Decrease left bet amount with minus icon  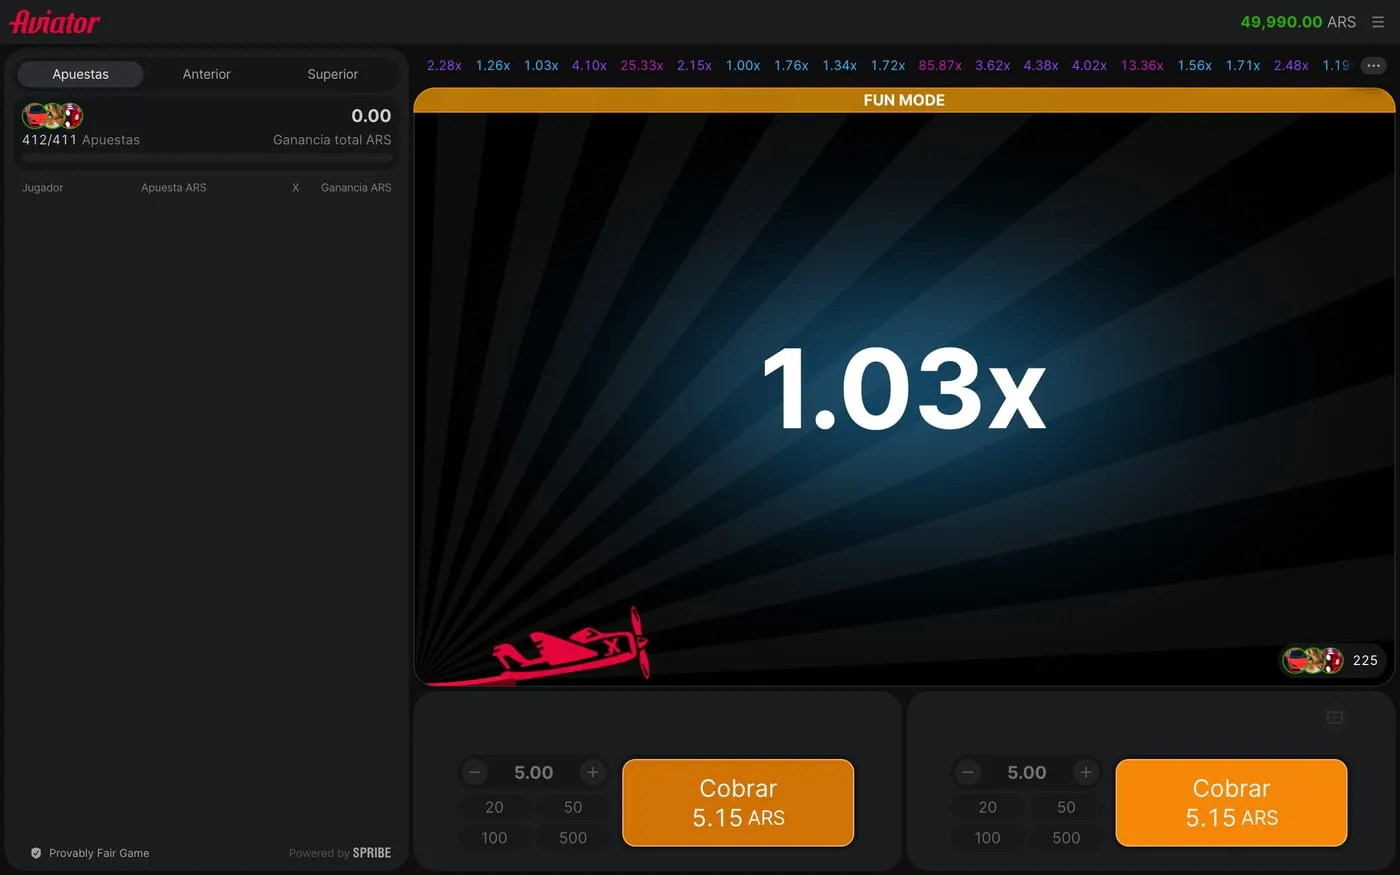[x=475, y=772]
